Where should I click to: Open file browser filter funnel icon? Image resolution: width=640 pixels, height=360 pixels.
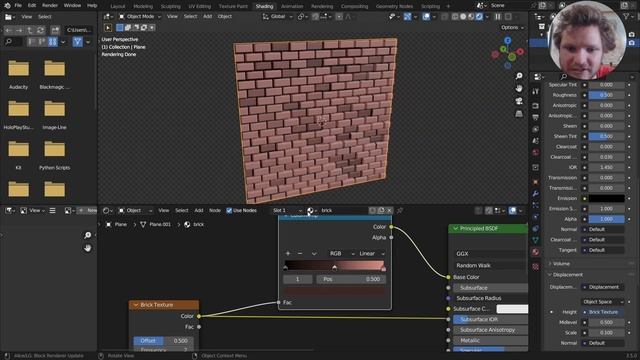coord(78,42)
